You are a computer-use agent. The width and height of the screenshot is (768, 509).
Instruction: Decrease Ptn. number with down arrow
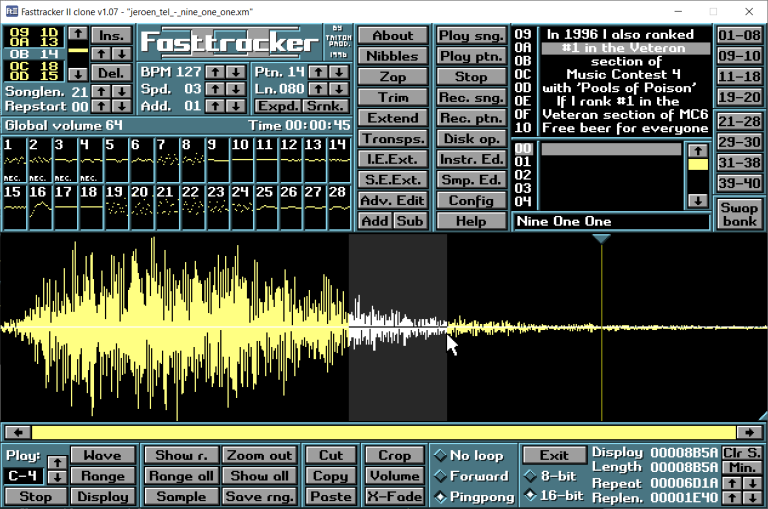(x=339, y=72)
